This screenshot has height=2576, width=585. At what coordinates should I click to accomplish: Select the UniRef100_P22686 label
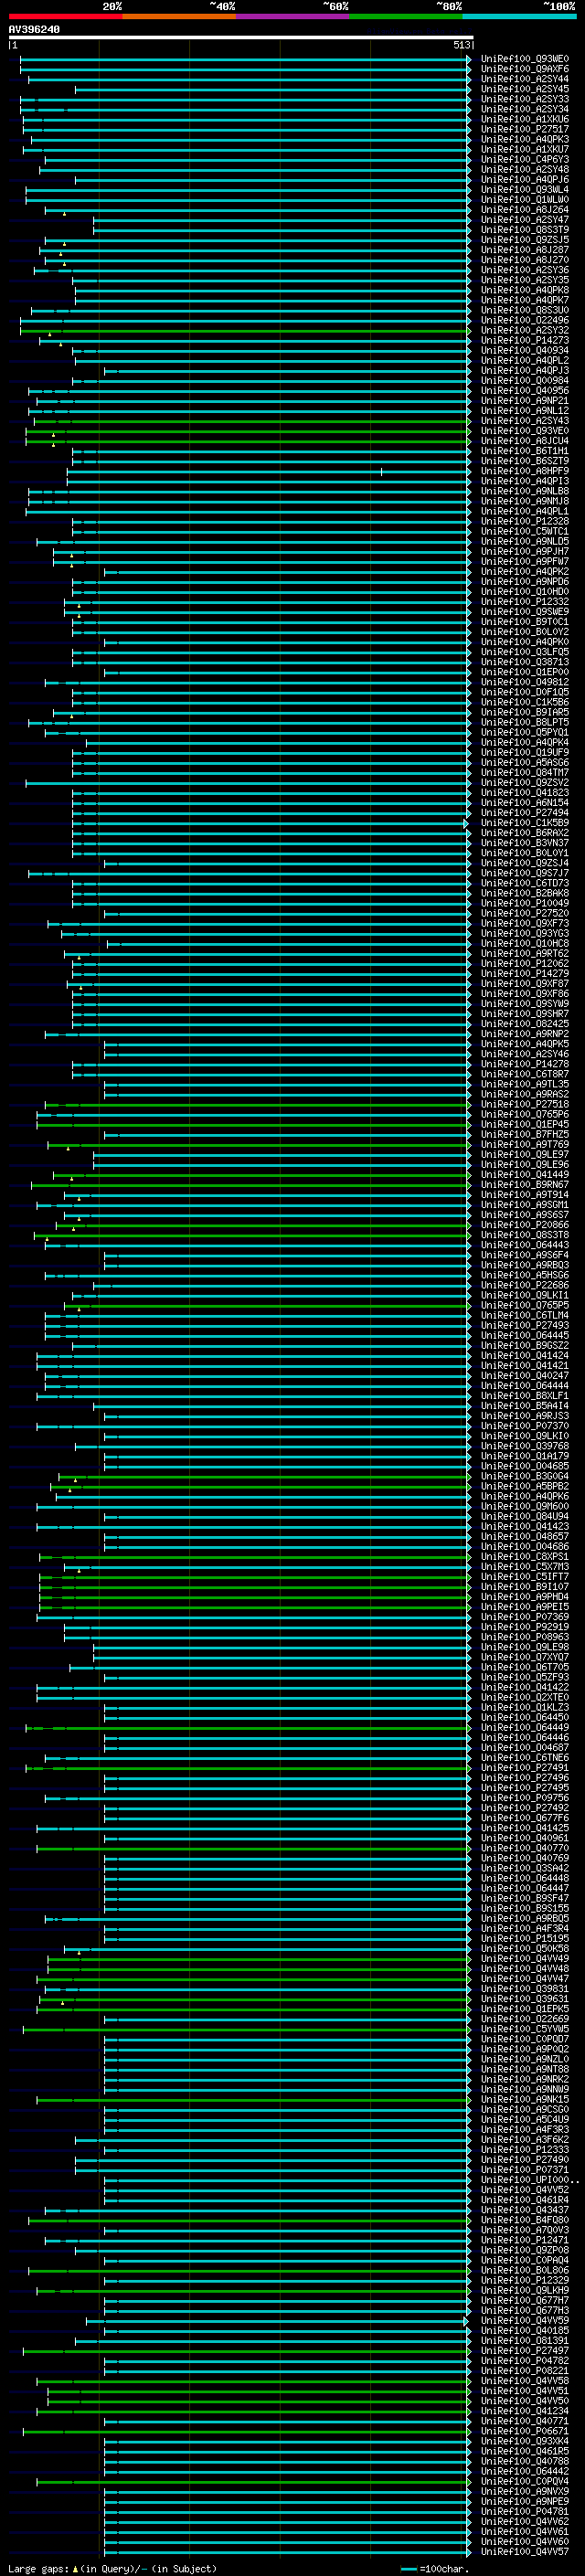coord(525,1285)
